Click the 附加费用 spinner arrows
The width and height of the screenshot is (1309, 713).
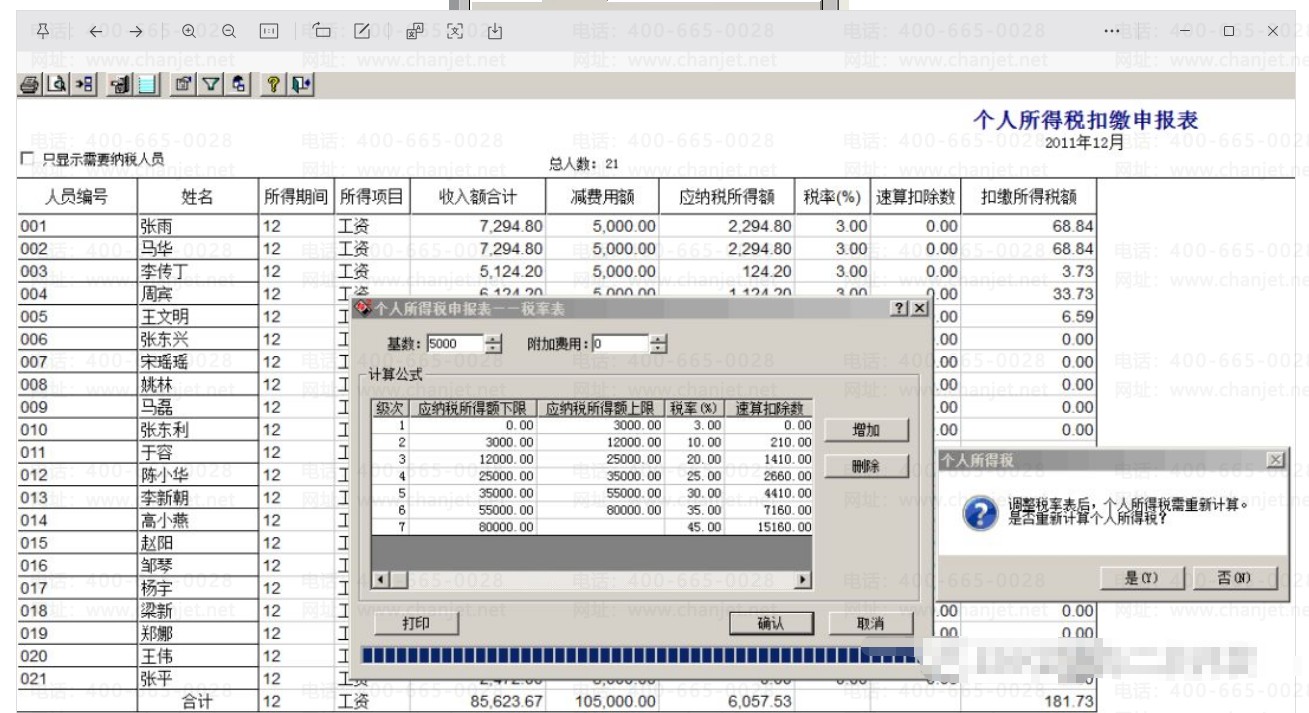tap(658, 344)
